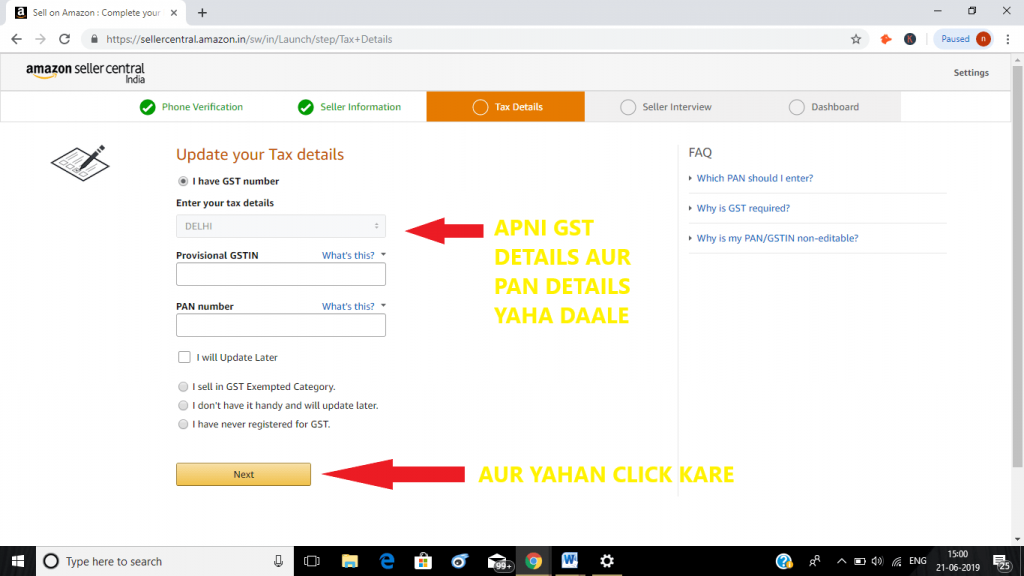Open the orange browser extension icon
The image size is (1024, 576).
click(x=886, y=39)
